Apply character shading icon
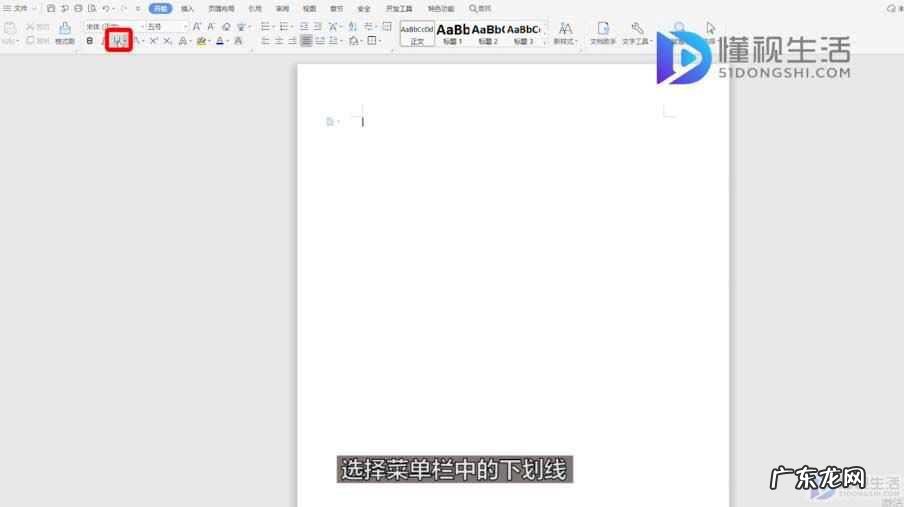 click(238, 41)
